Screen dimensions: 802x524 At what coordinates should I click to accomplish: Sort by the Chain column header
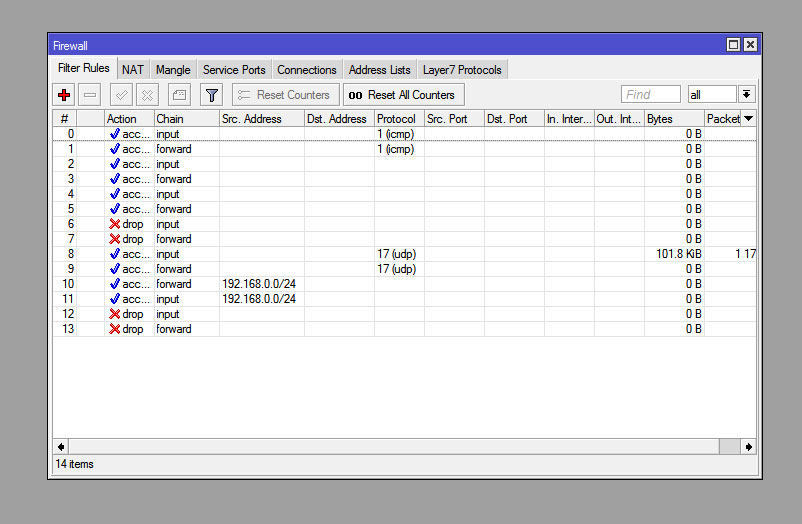[185, 119]
